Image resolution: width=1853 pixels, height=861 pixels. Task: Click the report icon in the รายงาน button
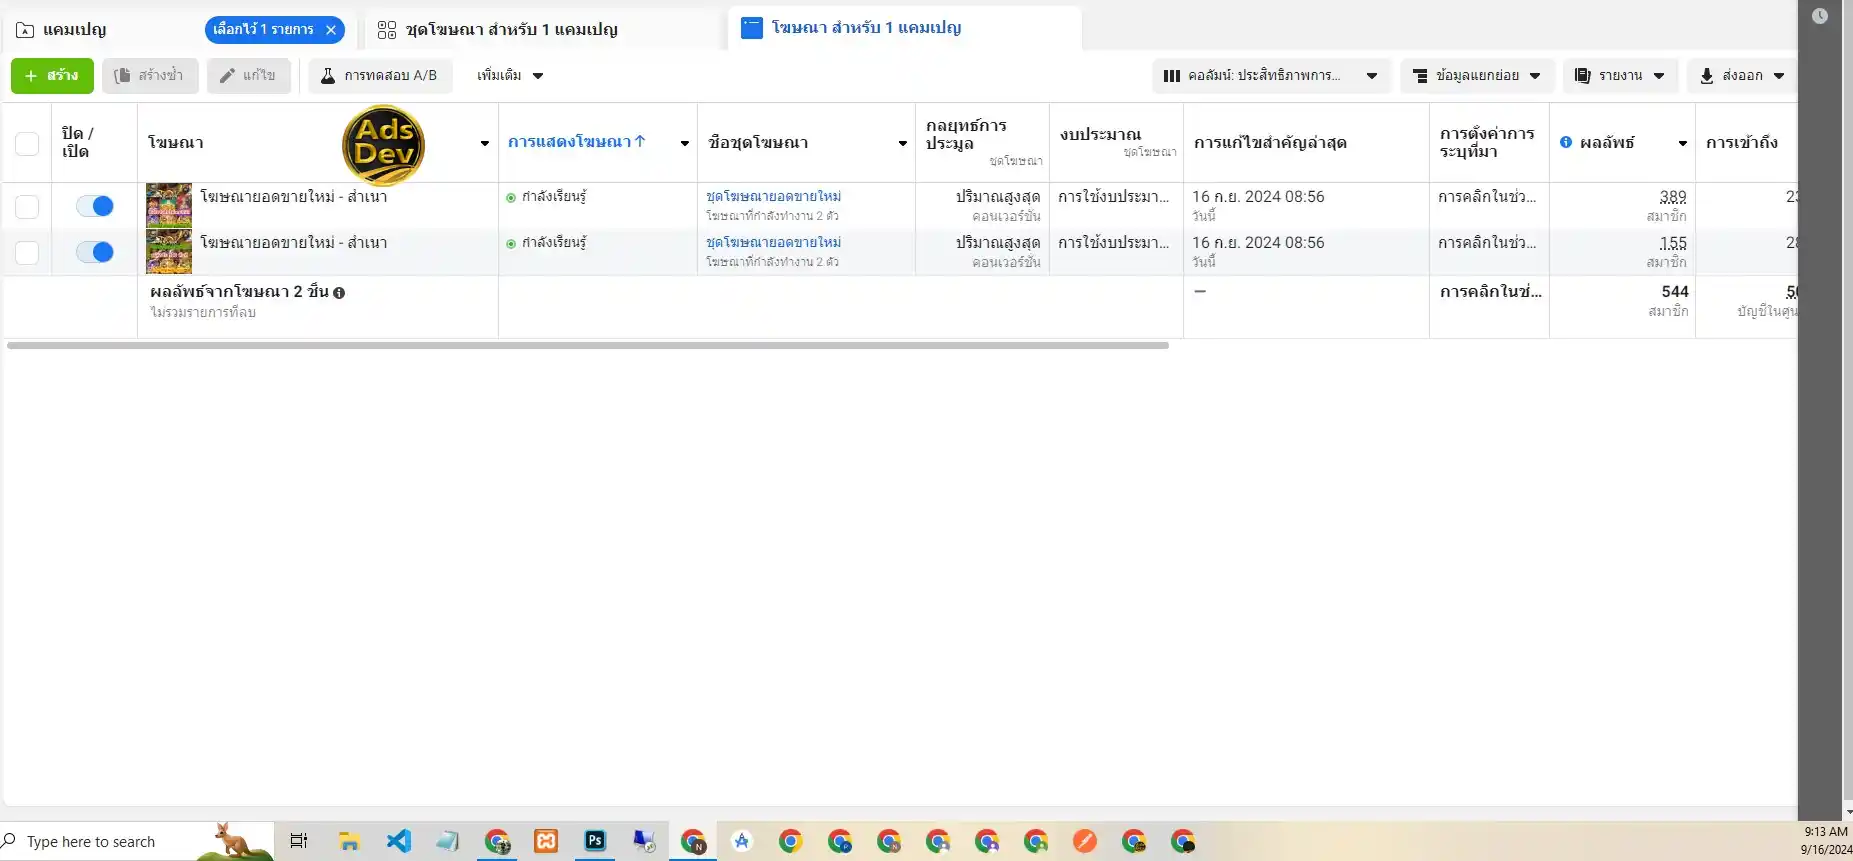point(1582,76)
